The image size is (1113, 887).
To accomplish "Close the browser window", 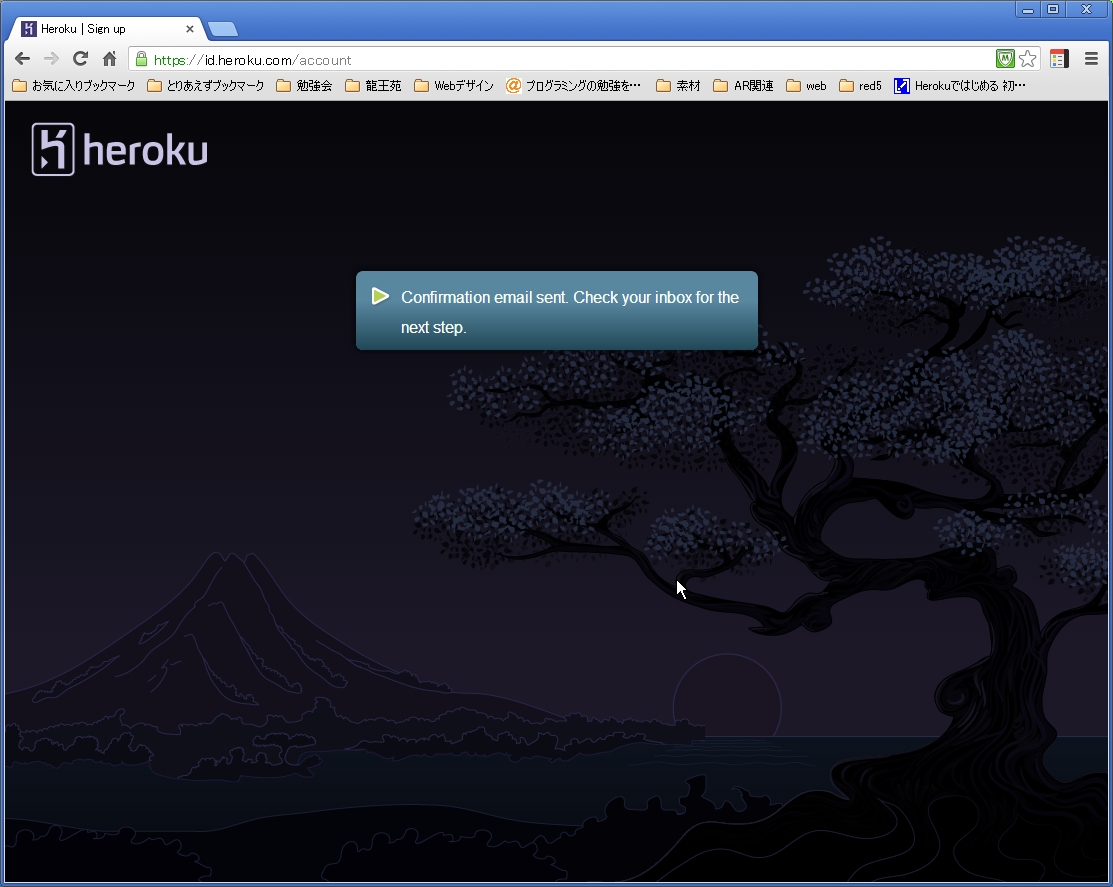I will (1087, 9).
